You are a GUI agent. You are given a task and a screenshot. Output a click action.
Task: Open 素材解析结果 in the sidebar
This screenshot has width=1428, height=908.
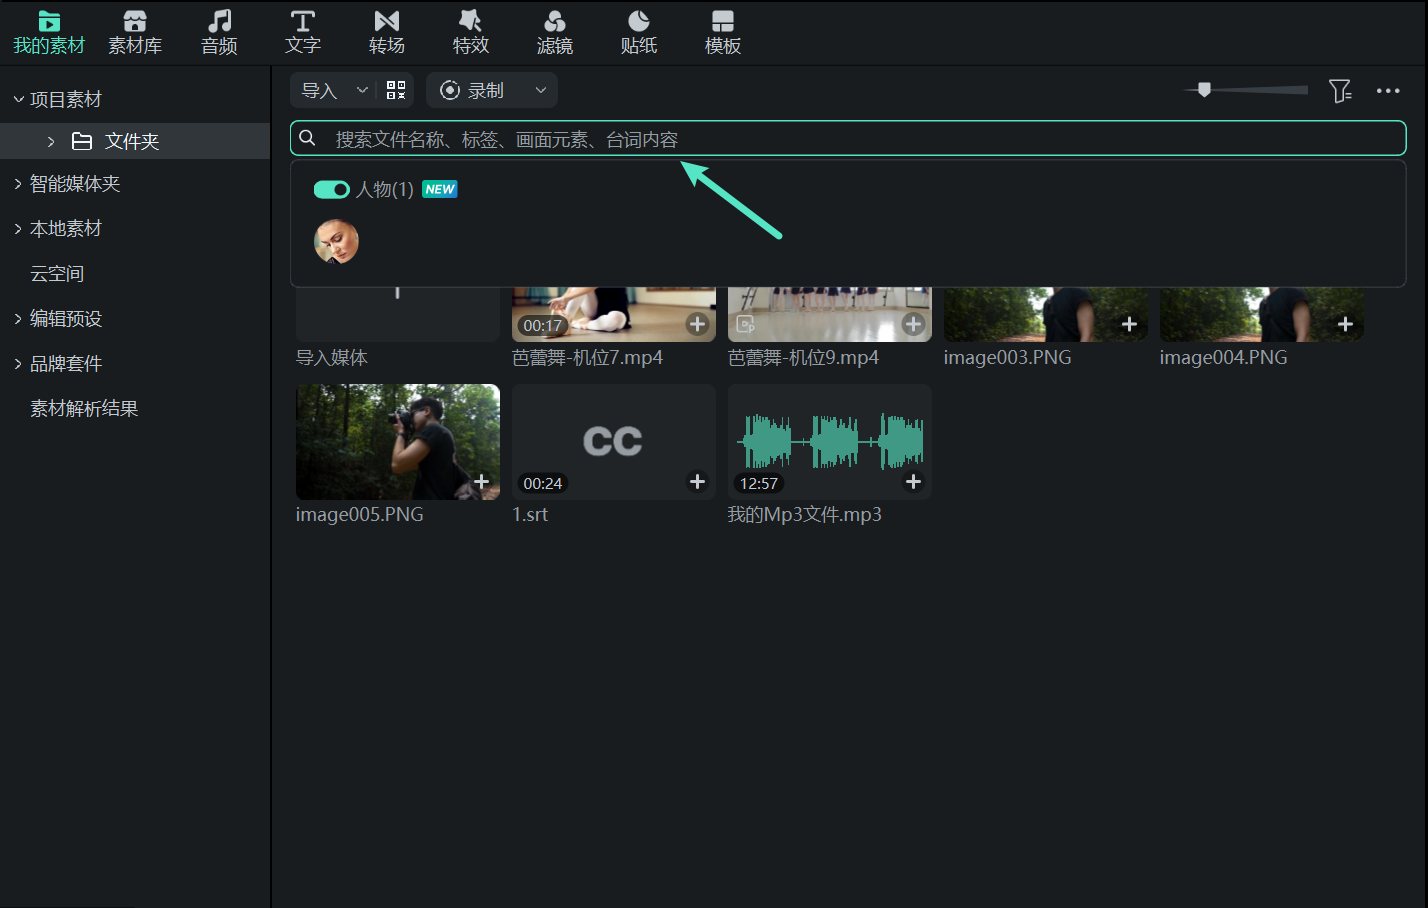click(x=84, y=409)
